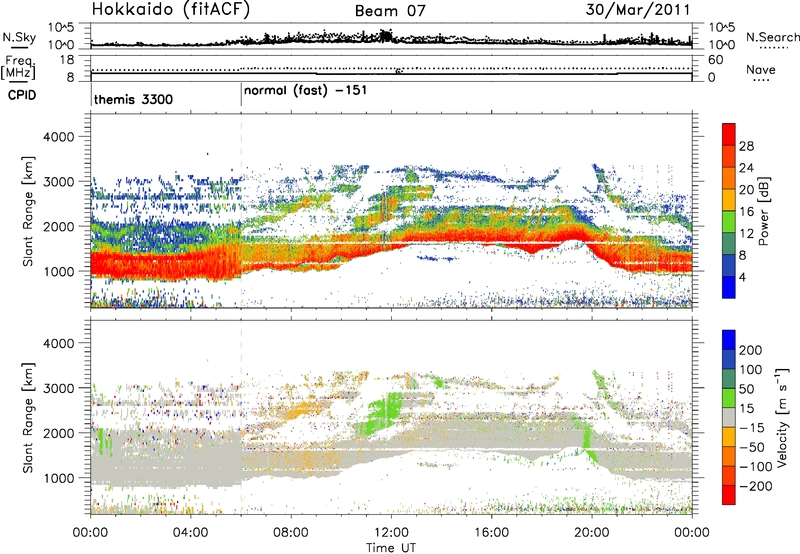This screenshot has width=800, height=554.
Task: Click the dashed CPID change line in power panel
Action: click(x=241, y=210)
